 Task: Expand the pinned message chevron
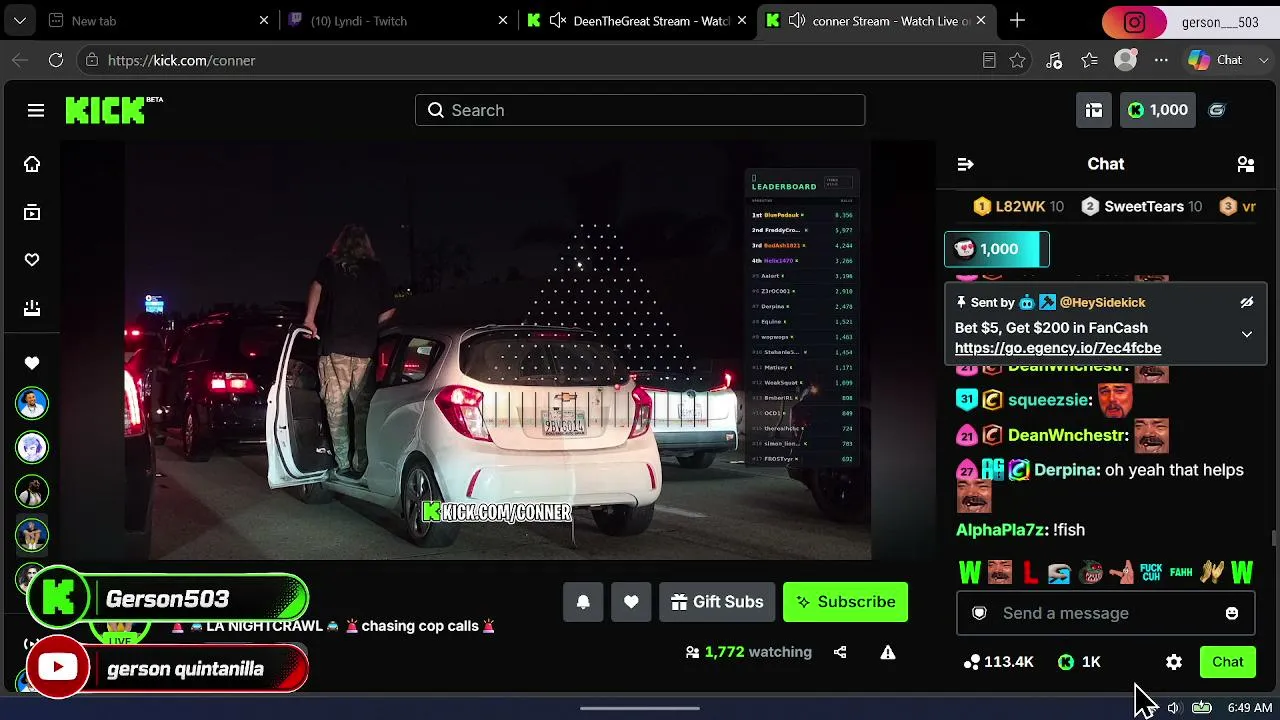click(1247, 334)
